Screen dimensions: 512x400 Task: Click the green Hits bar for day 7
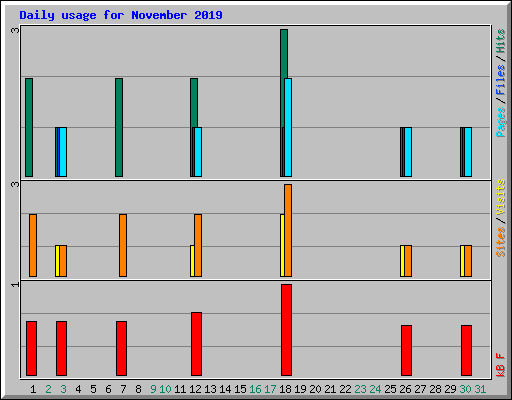[x=119, y=127]
